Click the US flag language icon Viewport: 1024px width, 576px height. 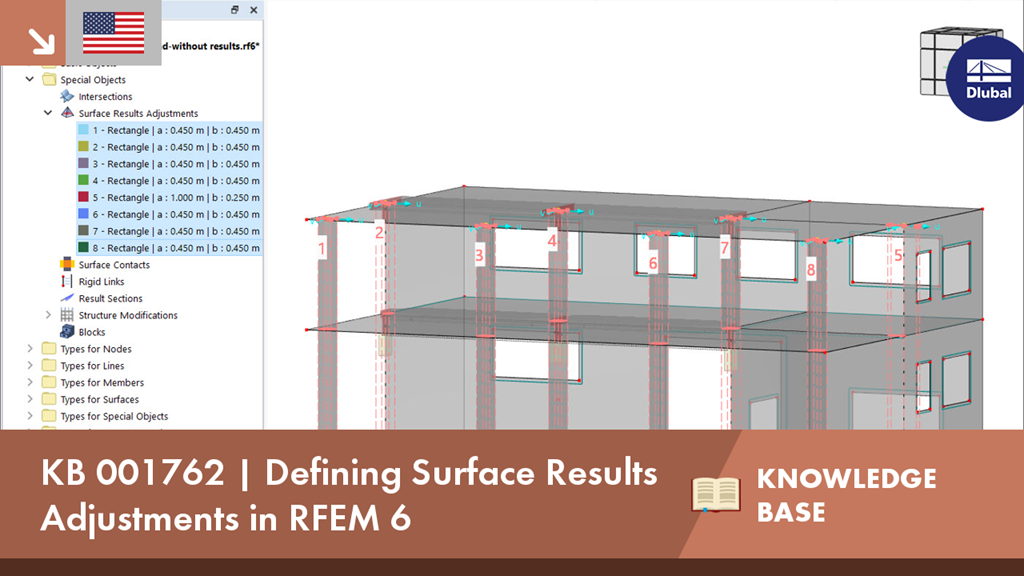point(114,33)
